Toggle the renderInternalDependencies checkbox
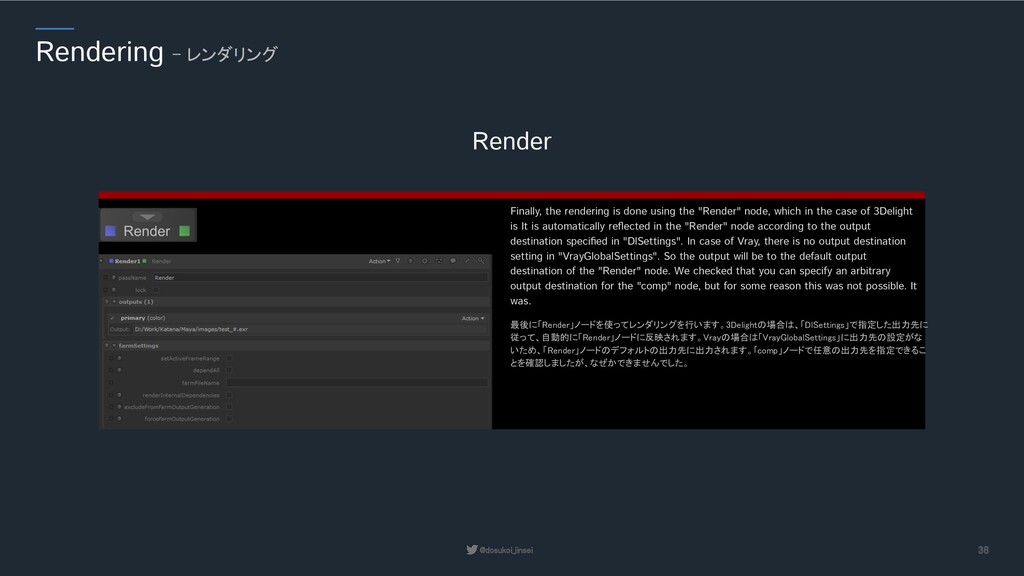Image resolution: width=1024 pixels, height=576 pixels. tap(229, 395)
